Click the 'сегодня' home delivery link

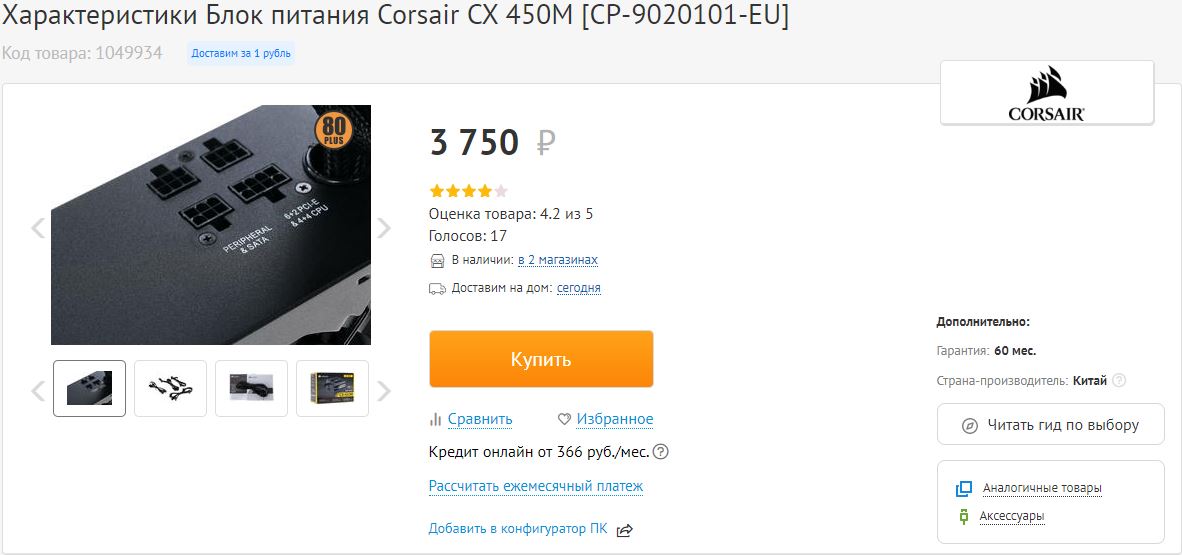579,288
